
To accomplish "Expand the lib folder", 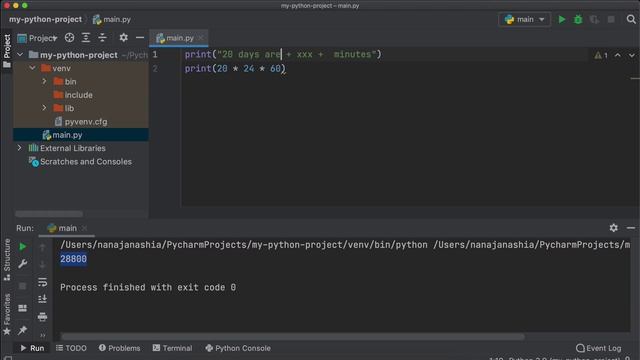I will [44, 108].
